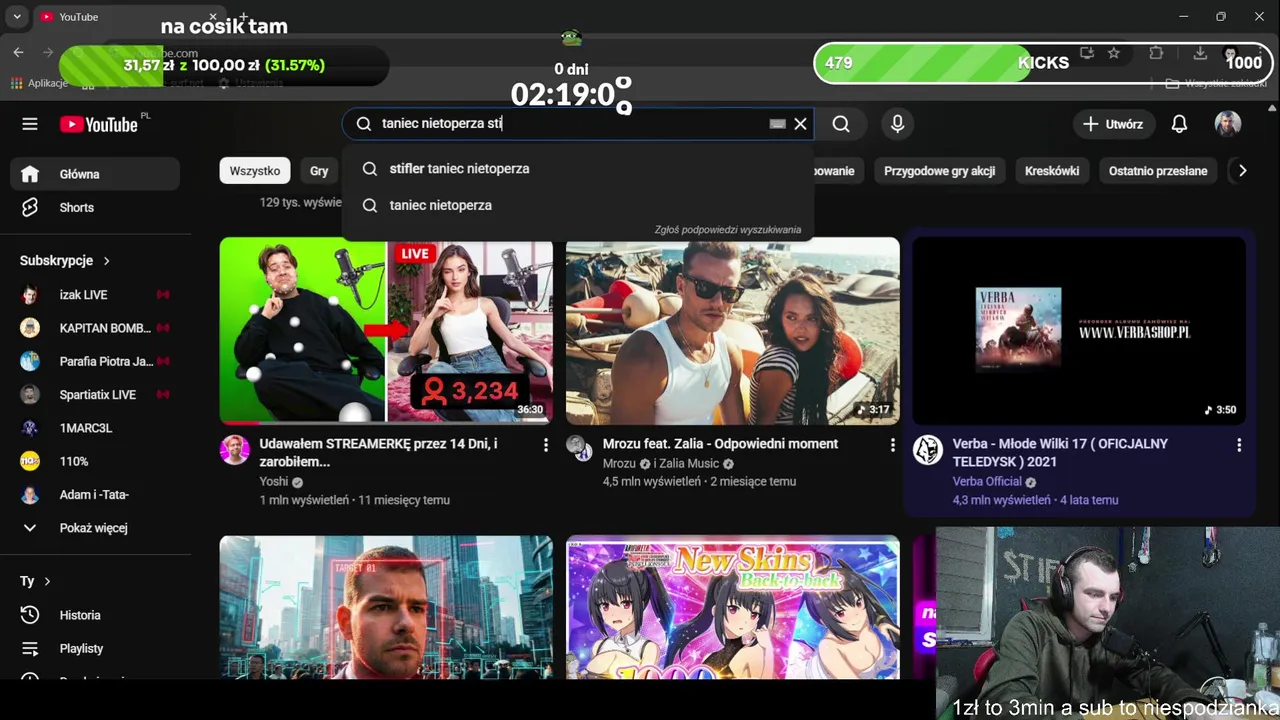This screenshot has height=720, width=1280.
Task: Click Zgłoś podpowiedzi wyszukiwania link
Action: [x=728, y=229]
